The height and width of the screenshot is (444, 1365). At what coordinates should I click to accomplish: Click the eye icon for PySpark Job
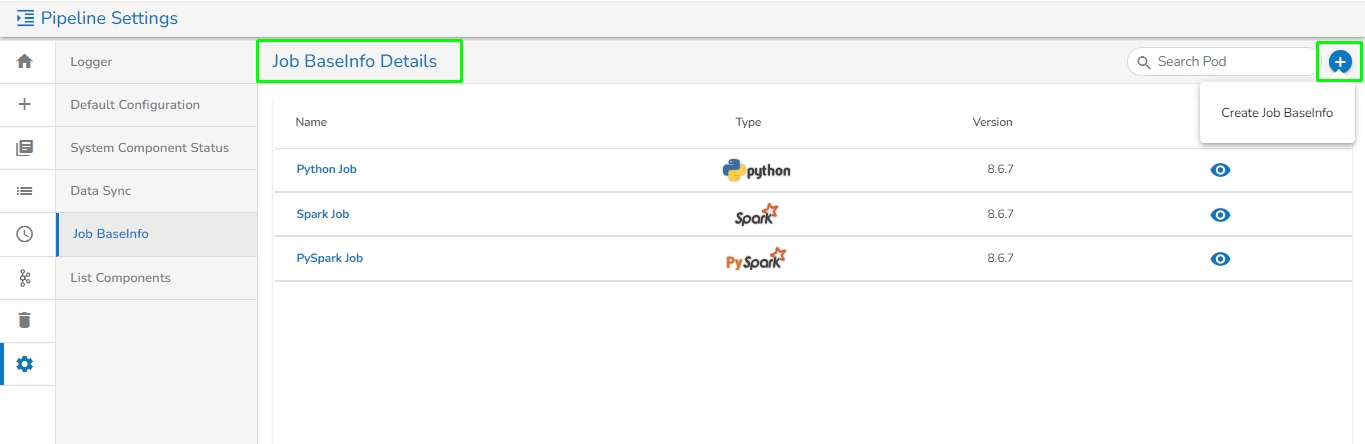click(x=1220, y=259)
